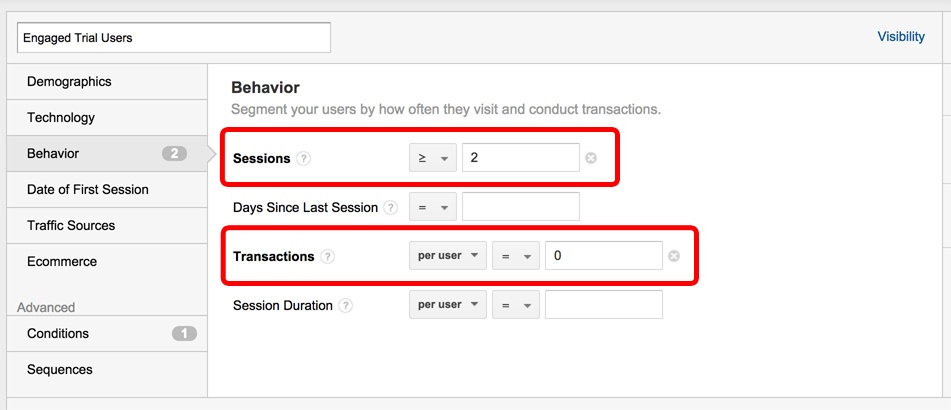Click the segment name field Engaged Trial Users
951x410 pixels.
point(174,38)
